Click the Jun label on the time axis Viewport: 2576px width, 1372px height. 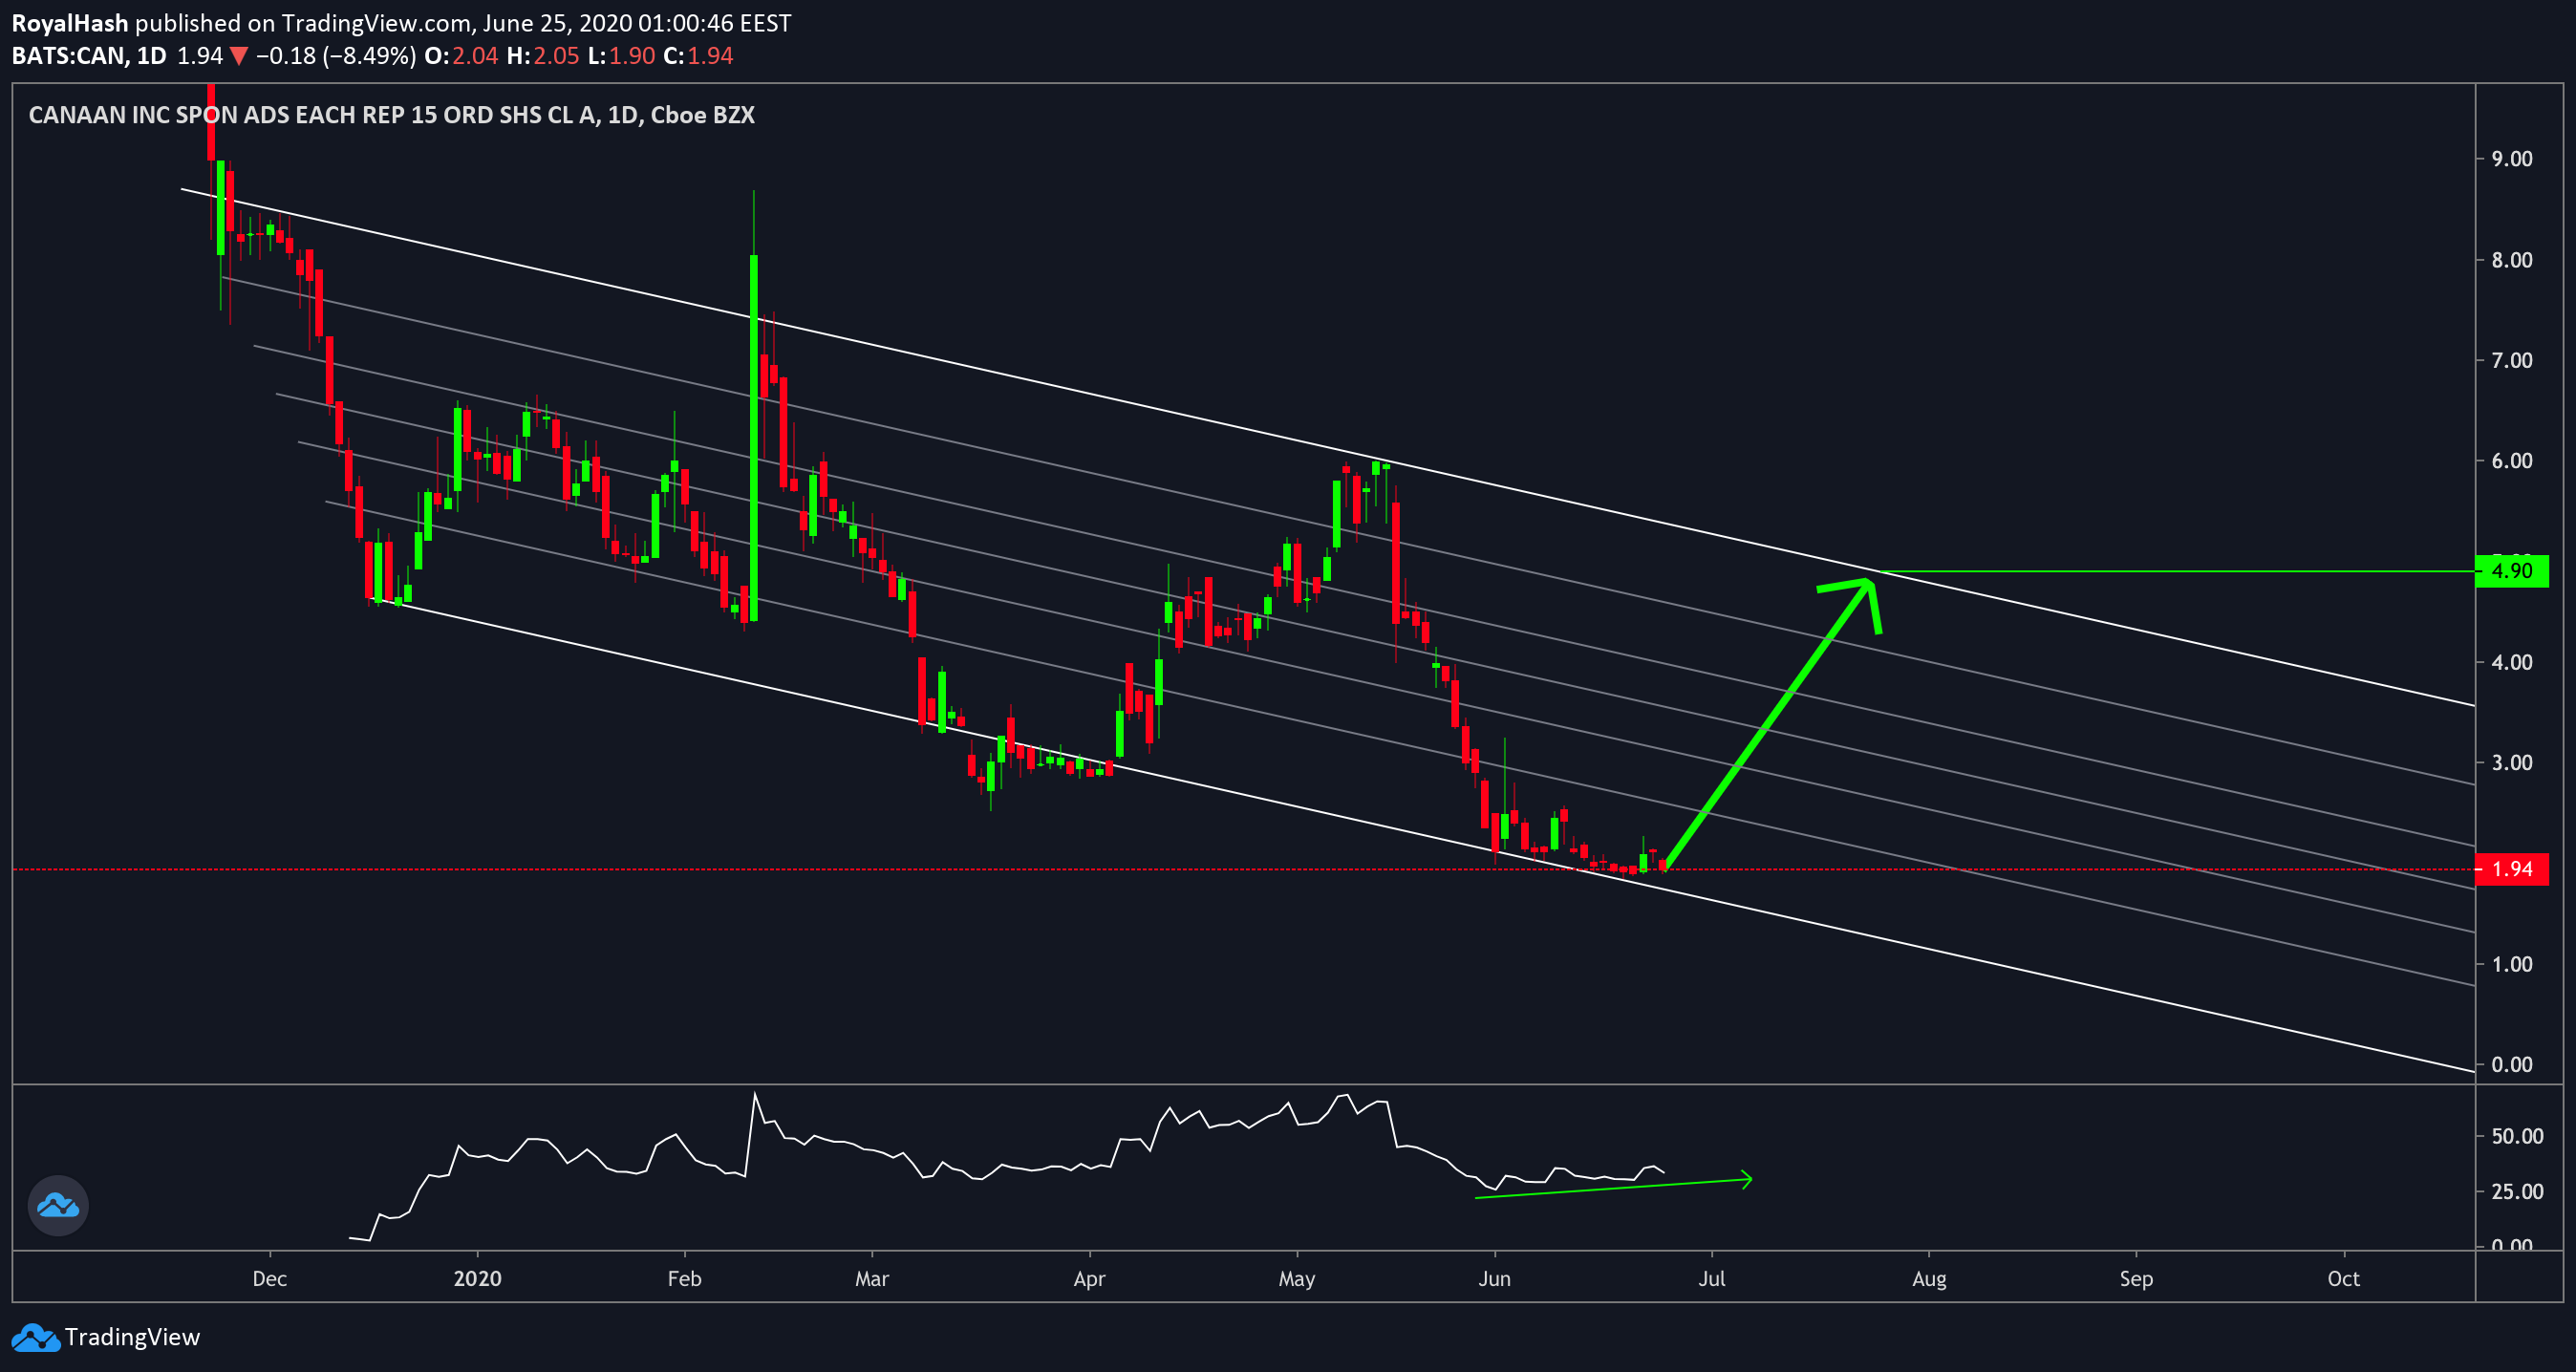tap(1495, 1279)
